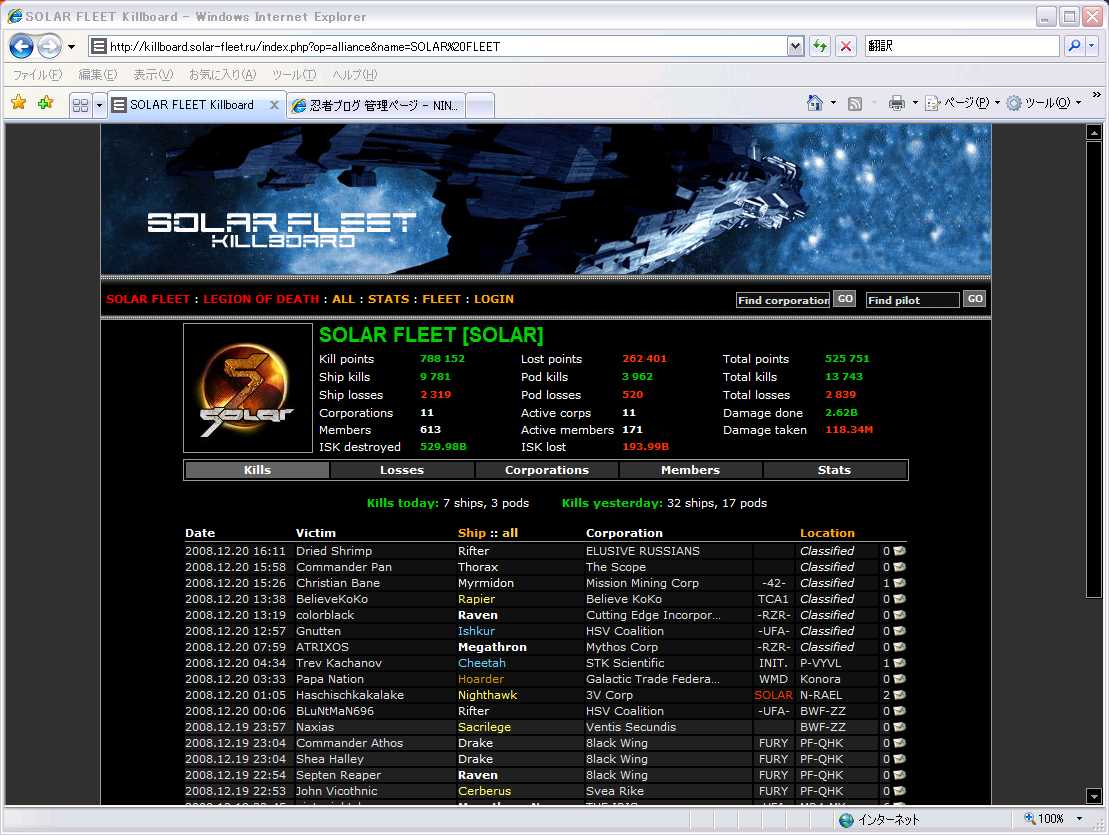Click the empty new tab button
The height and width of the screenshot is (835, 1109).
(480, 105)
